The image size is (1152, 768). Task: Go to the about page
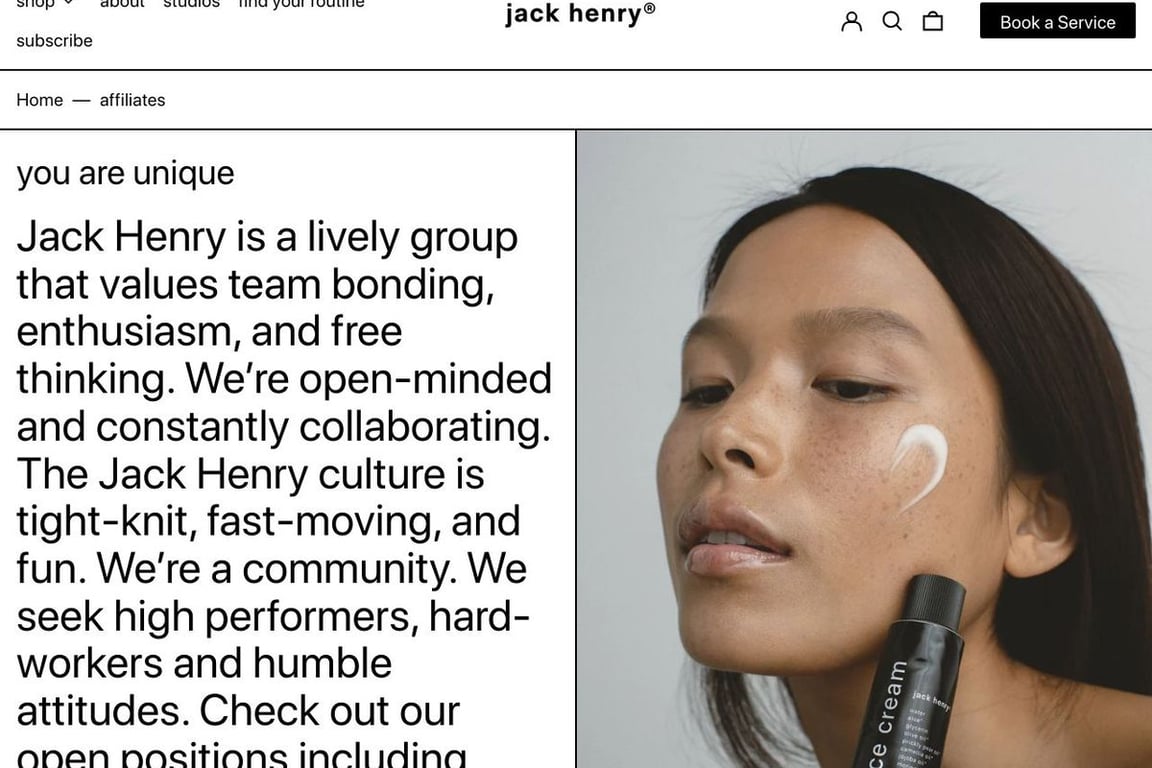click(122, 4)
